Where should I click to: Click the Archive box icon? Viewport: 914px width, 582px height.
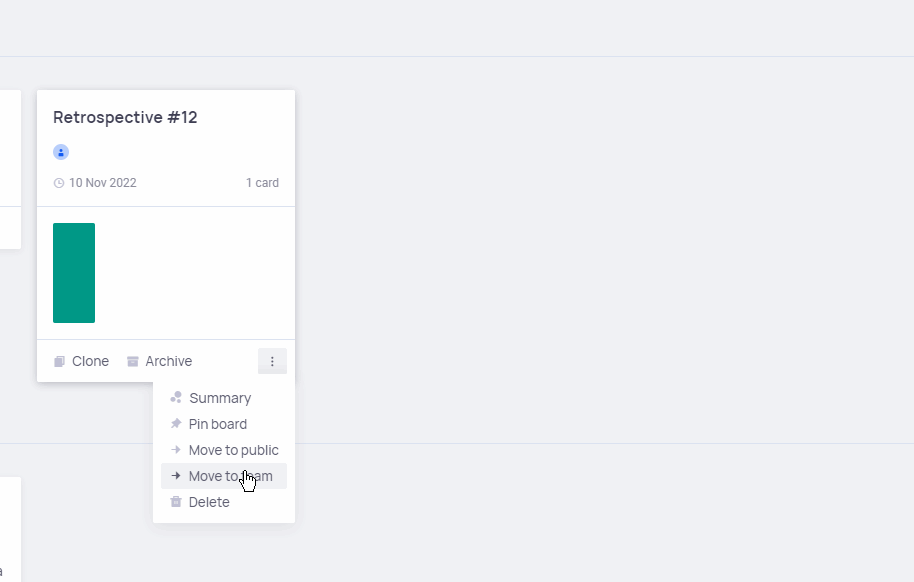coord(133,361)
